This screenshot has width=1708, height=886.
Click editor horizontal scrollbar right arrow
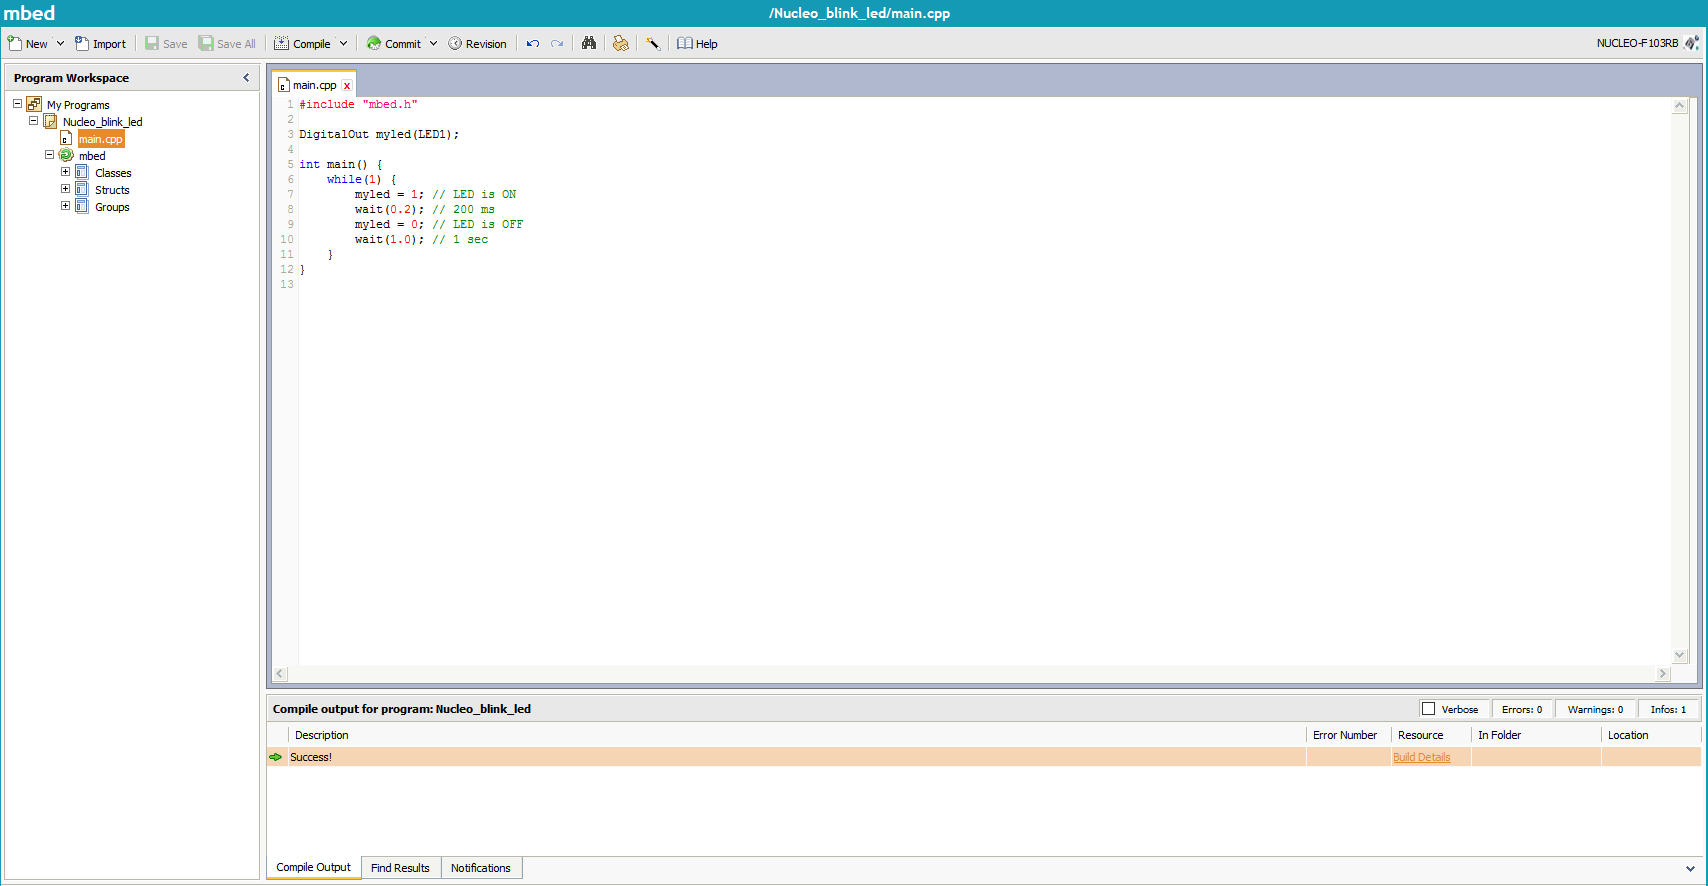1663,674
